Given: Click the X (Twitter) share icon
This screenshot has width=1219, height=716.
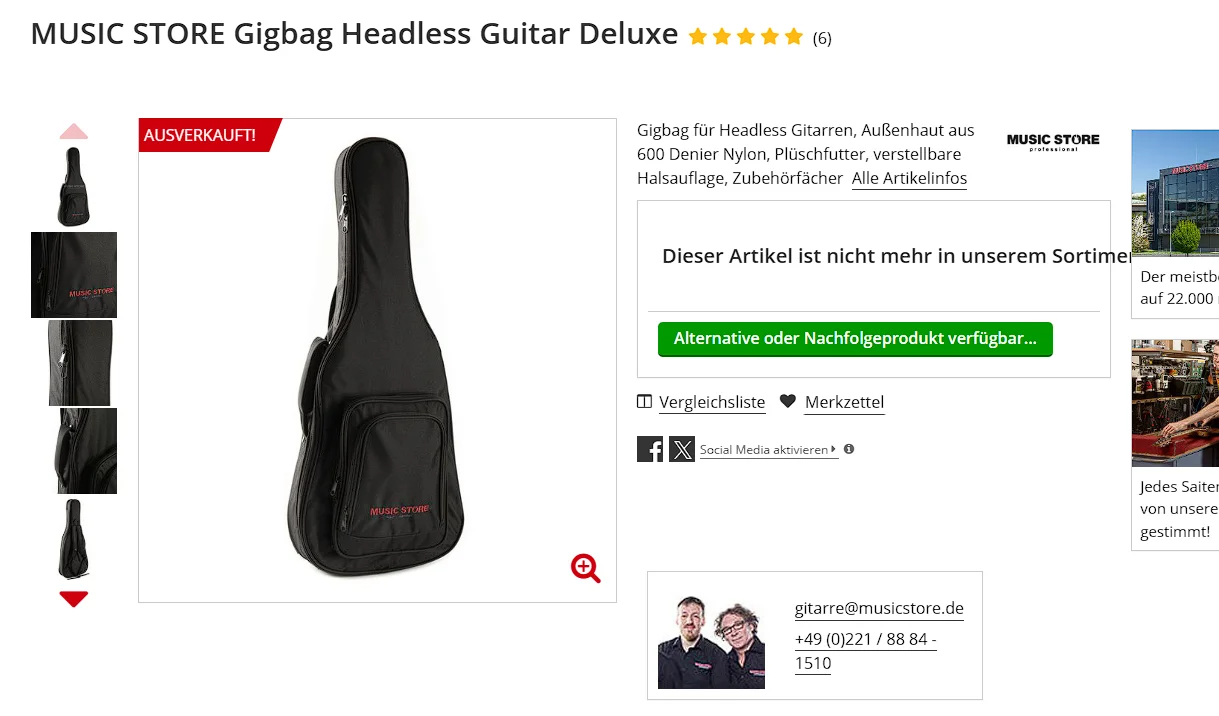Looking at the screenshot, I should point(682,449).
